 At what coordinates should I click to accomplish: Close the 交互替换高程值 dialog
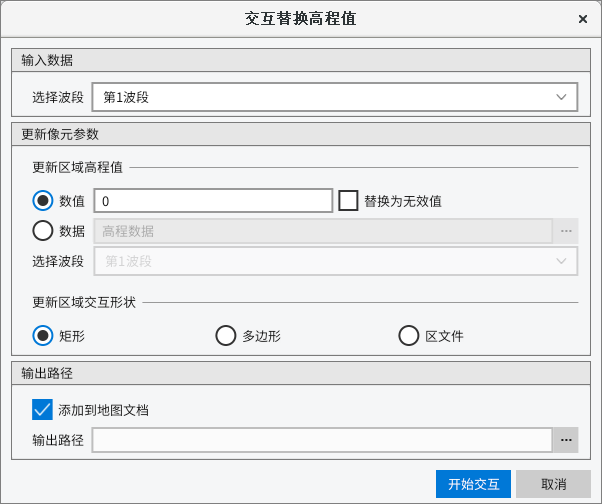click(x=582, y=19)
